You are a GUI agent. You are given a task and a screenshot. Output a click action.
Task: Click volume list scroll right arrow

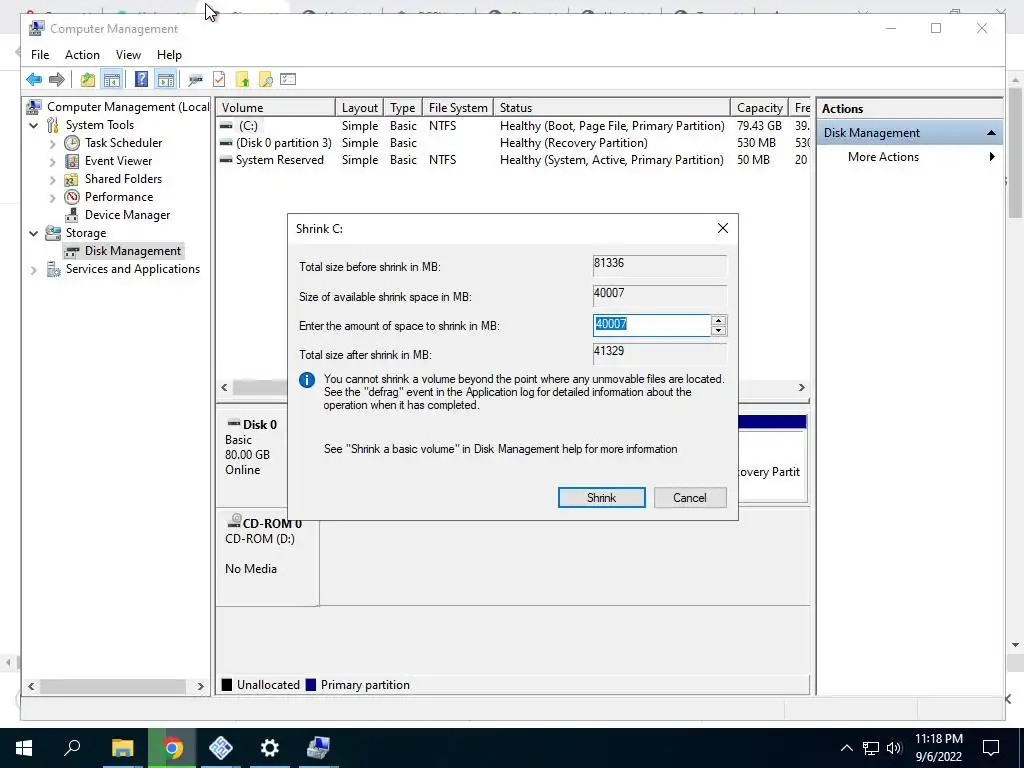[x=801, y=388]
